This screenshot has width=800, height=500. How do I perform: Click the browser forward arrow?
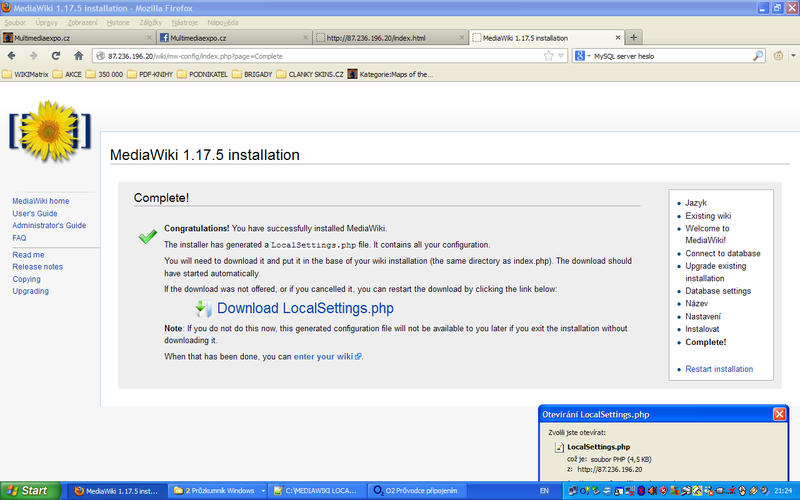pos(33,56)
